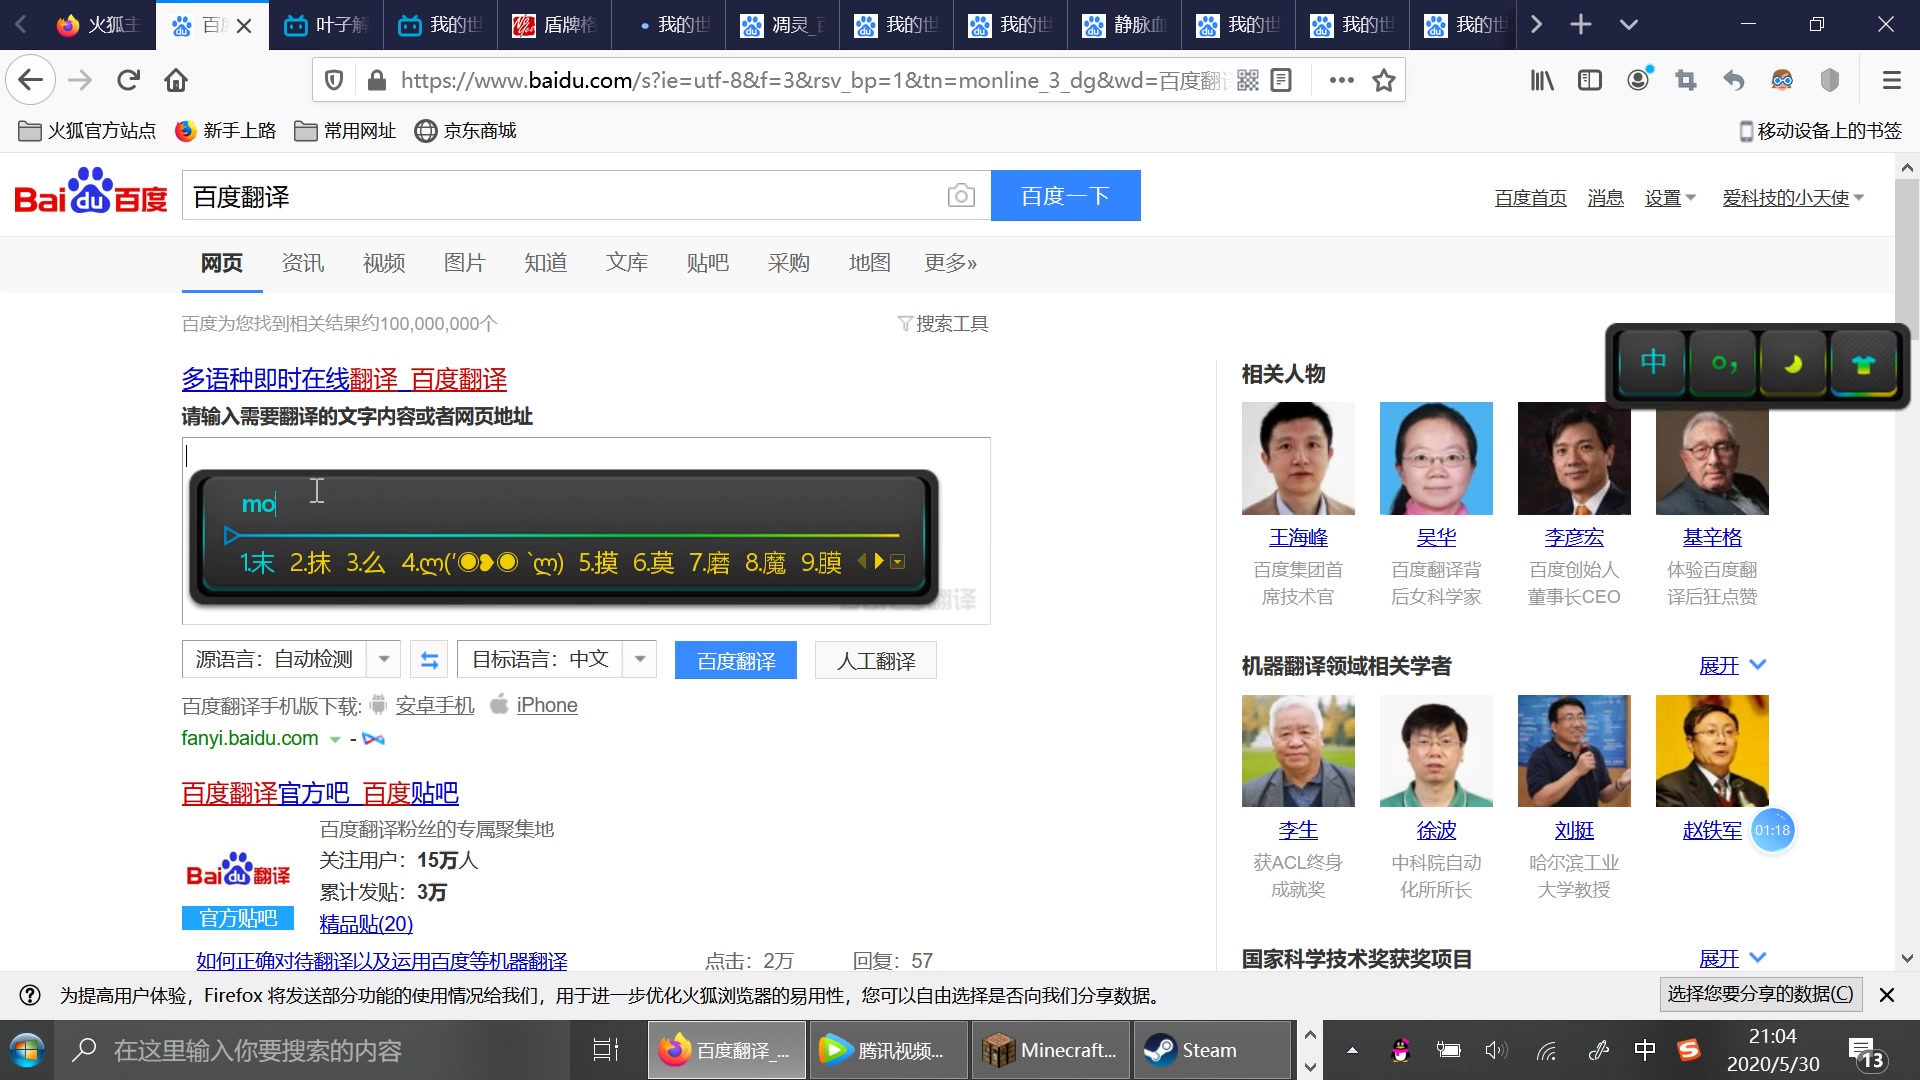The image size is (1920, 1080).
Task: Open 京东商城 bookmark
Action: tap(466, 131)
